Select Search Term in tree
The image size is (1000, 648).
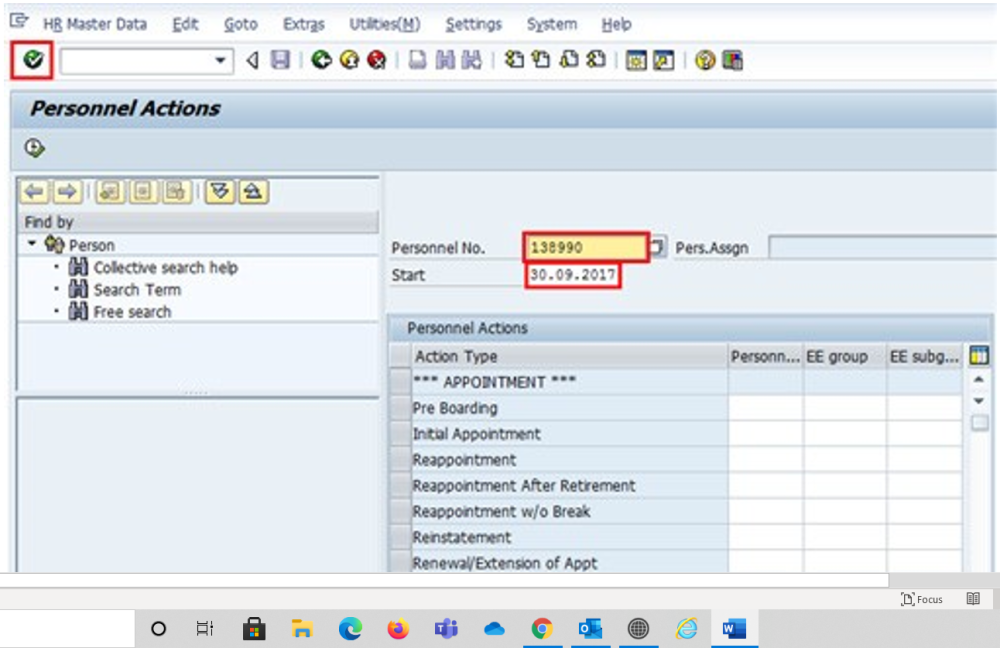[137, 290]
